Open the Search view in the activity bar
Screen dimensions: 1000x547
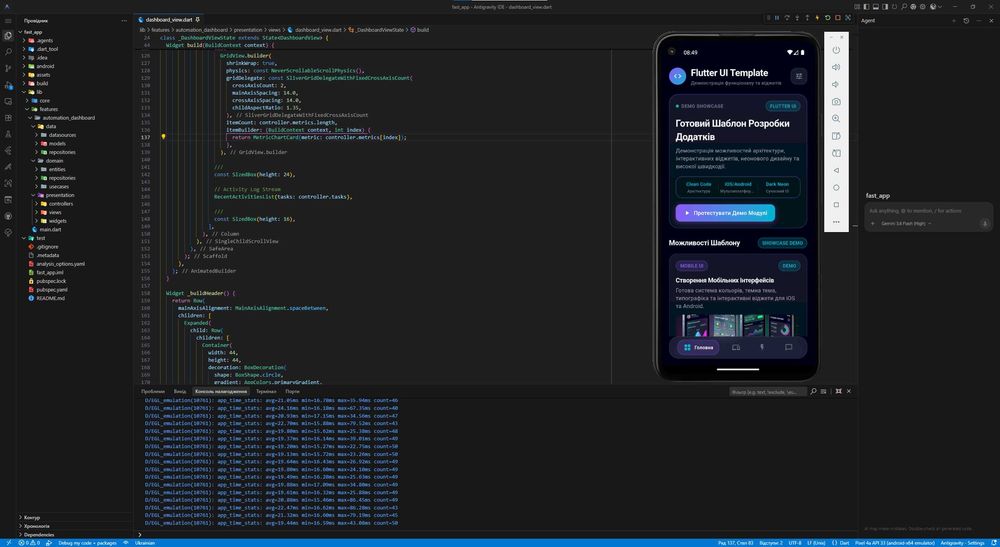[8, 52]
